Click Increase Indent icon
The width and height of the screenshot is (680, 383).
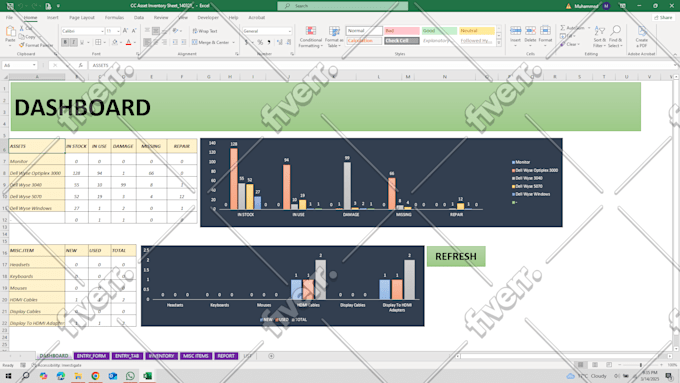[183, 43]
